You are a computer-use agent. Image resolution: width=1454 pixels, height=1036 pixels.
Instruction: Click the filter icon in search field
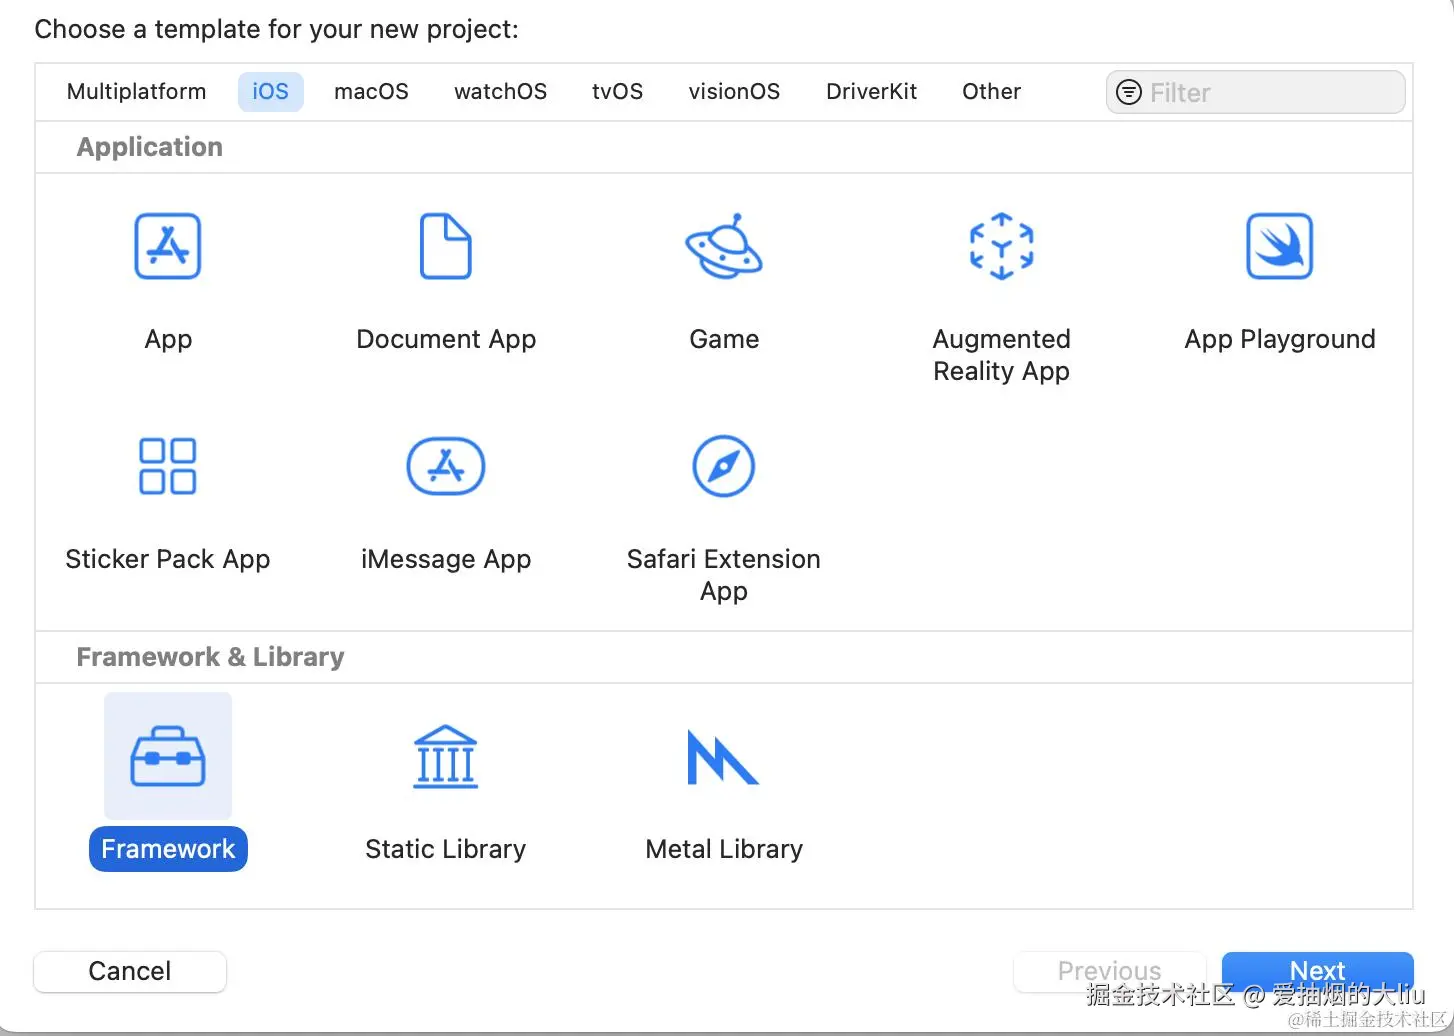[x=1129, y=92]
